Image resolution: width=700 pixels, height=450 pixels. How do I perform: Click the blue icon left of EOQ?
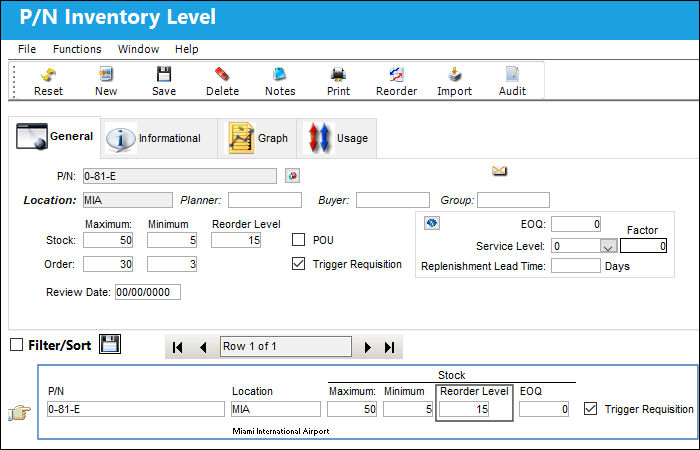[432, 223]
